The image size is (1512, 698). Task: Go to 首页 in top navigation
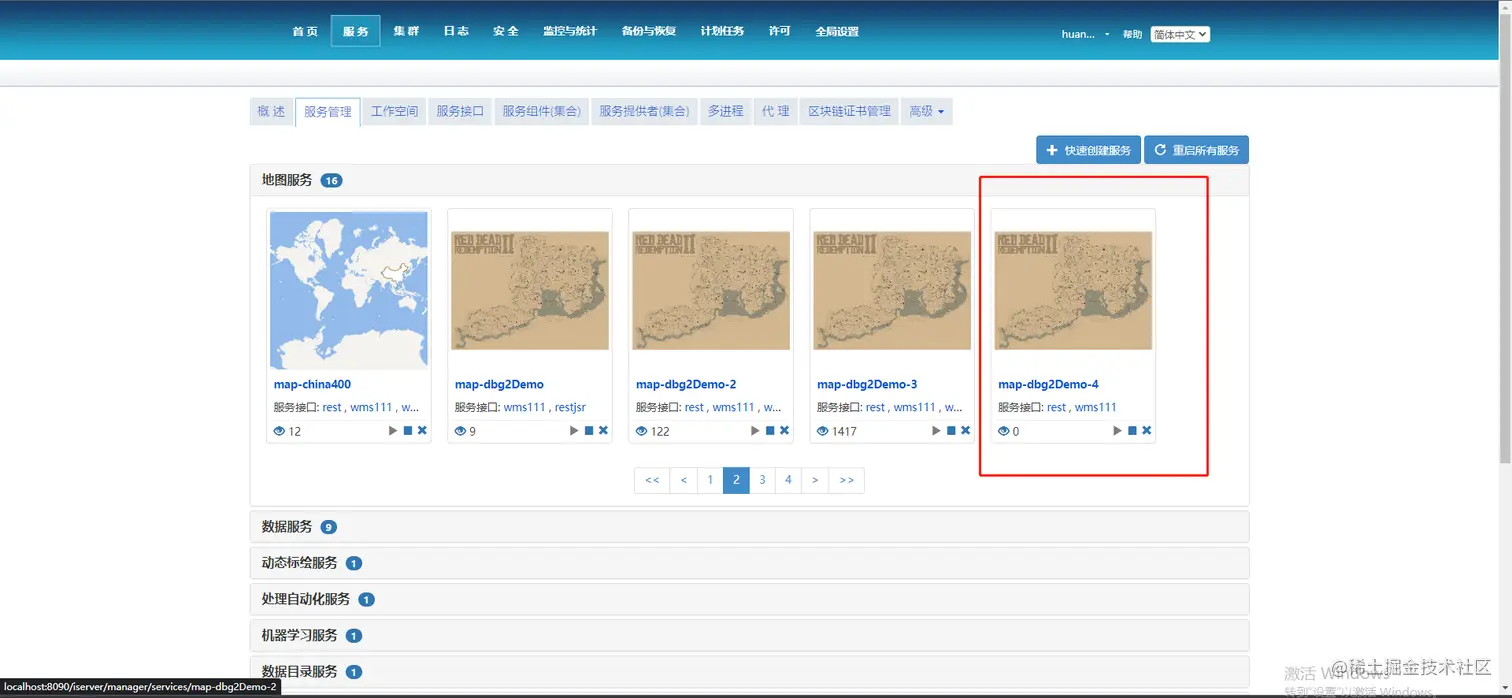point(305,31)
